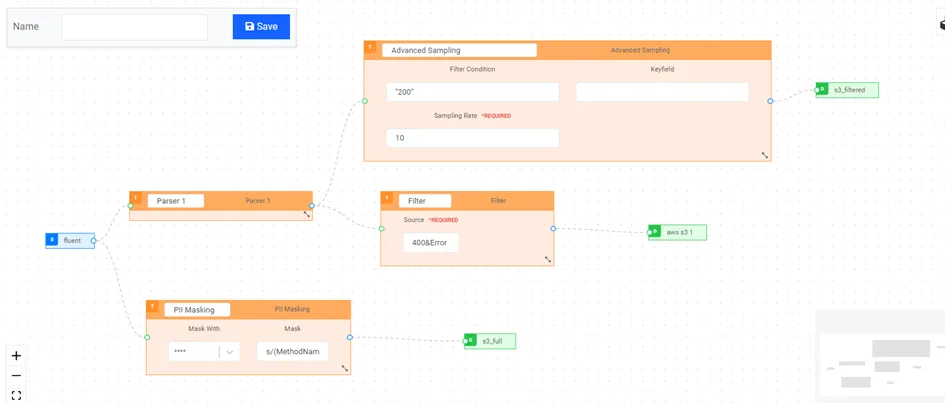Click the zoom in plus button

[x=16, y=355]
